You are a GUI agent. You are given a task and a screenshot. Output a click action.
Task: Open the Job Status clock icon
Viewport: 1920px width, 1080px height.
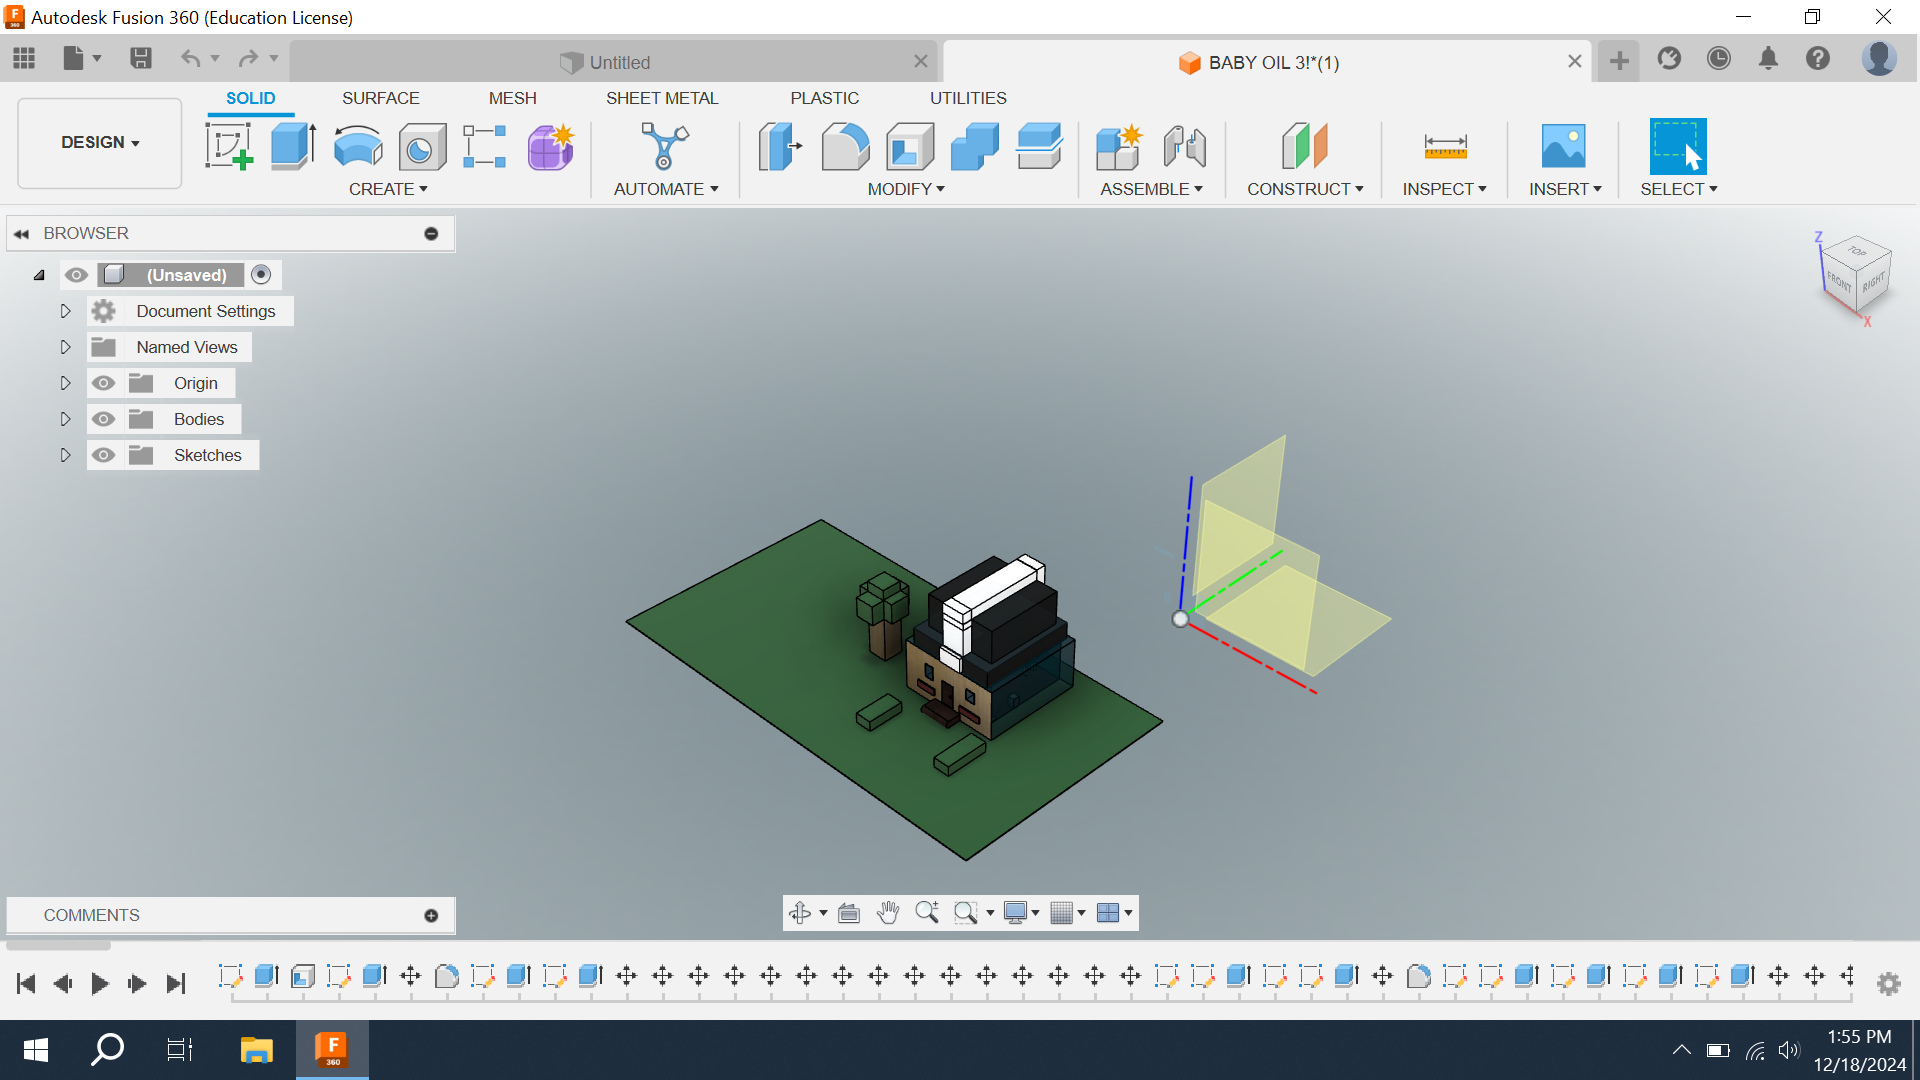pos(1719,59)
